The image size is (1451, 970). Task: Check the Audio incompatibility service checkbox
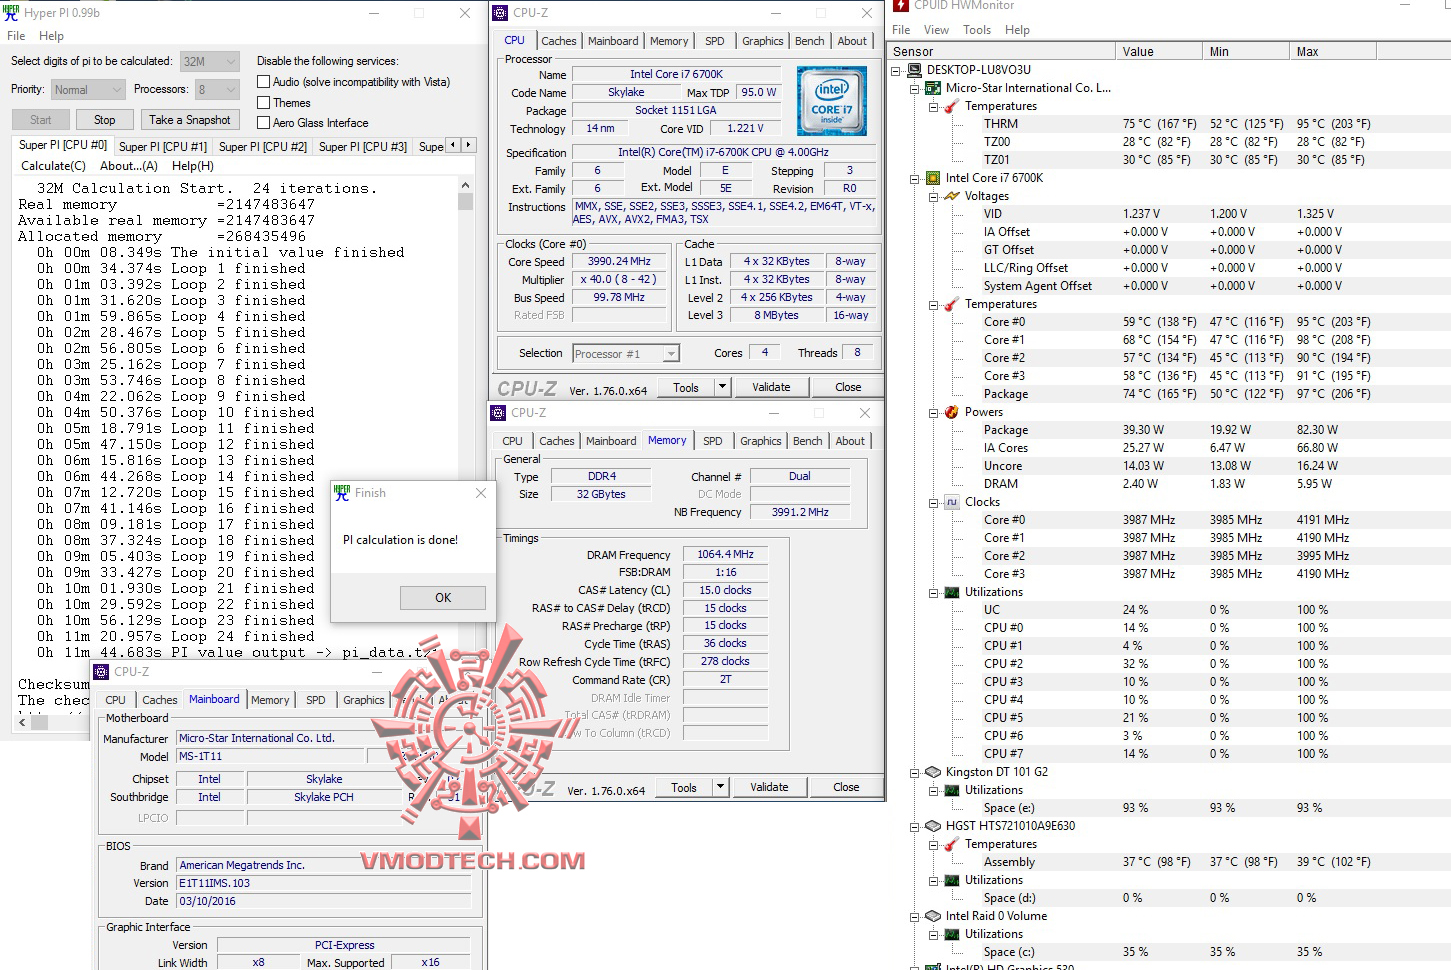coord(263,82)
